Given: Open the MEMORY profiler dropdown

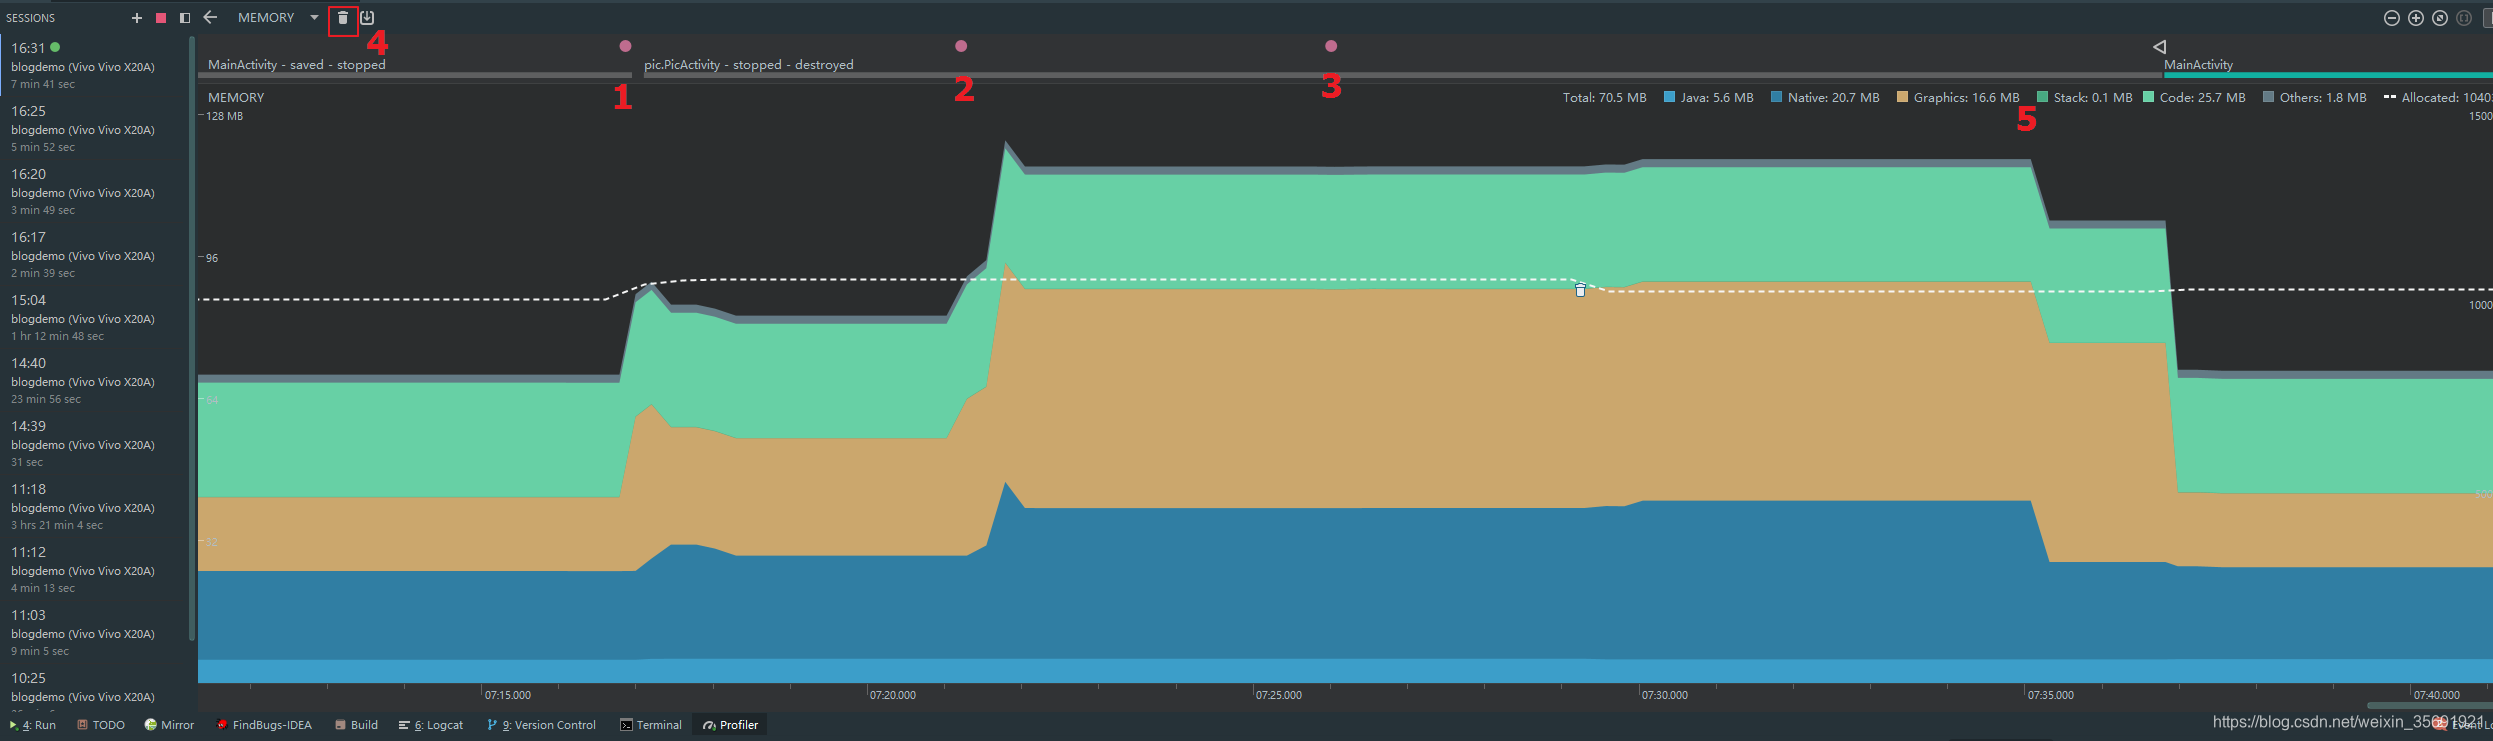Looking at the screenshot, I should tap(278, 17).
